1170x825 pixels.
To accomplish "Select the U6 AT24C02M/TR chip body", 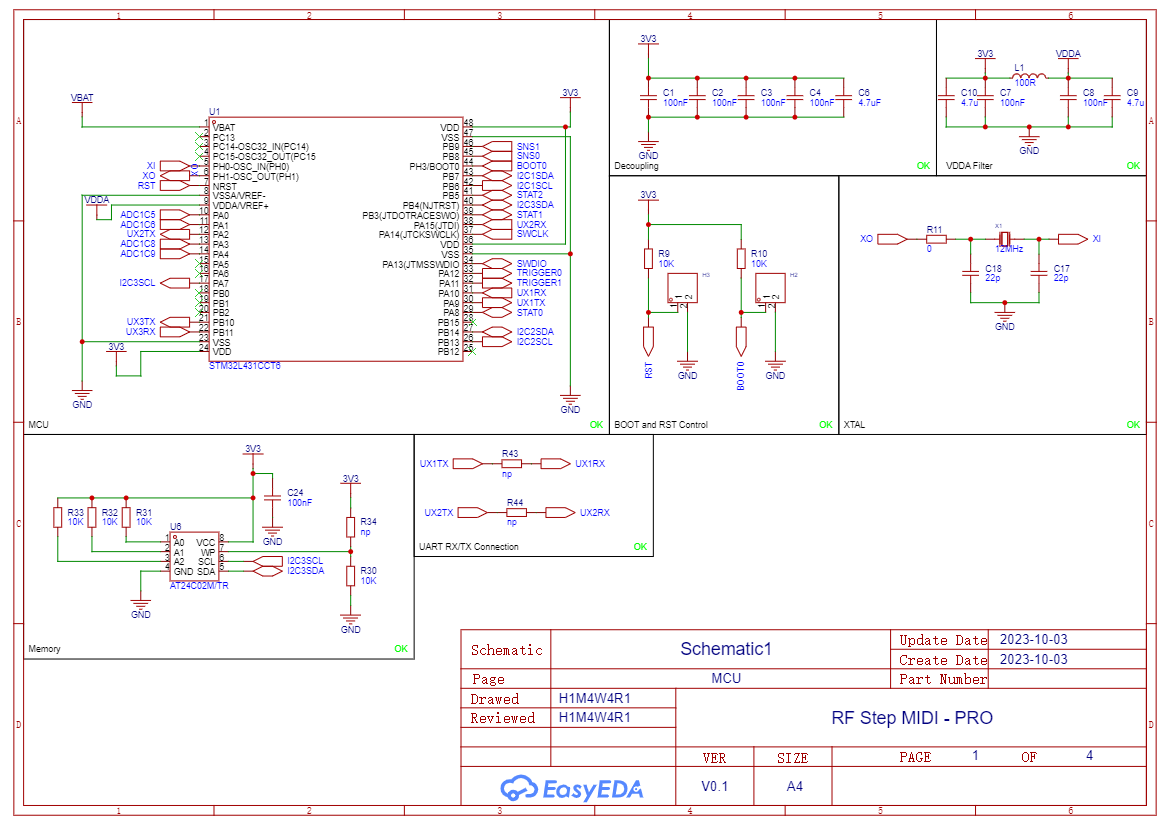I will (x=194, y=556).
